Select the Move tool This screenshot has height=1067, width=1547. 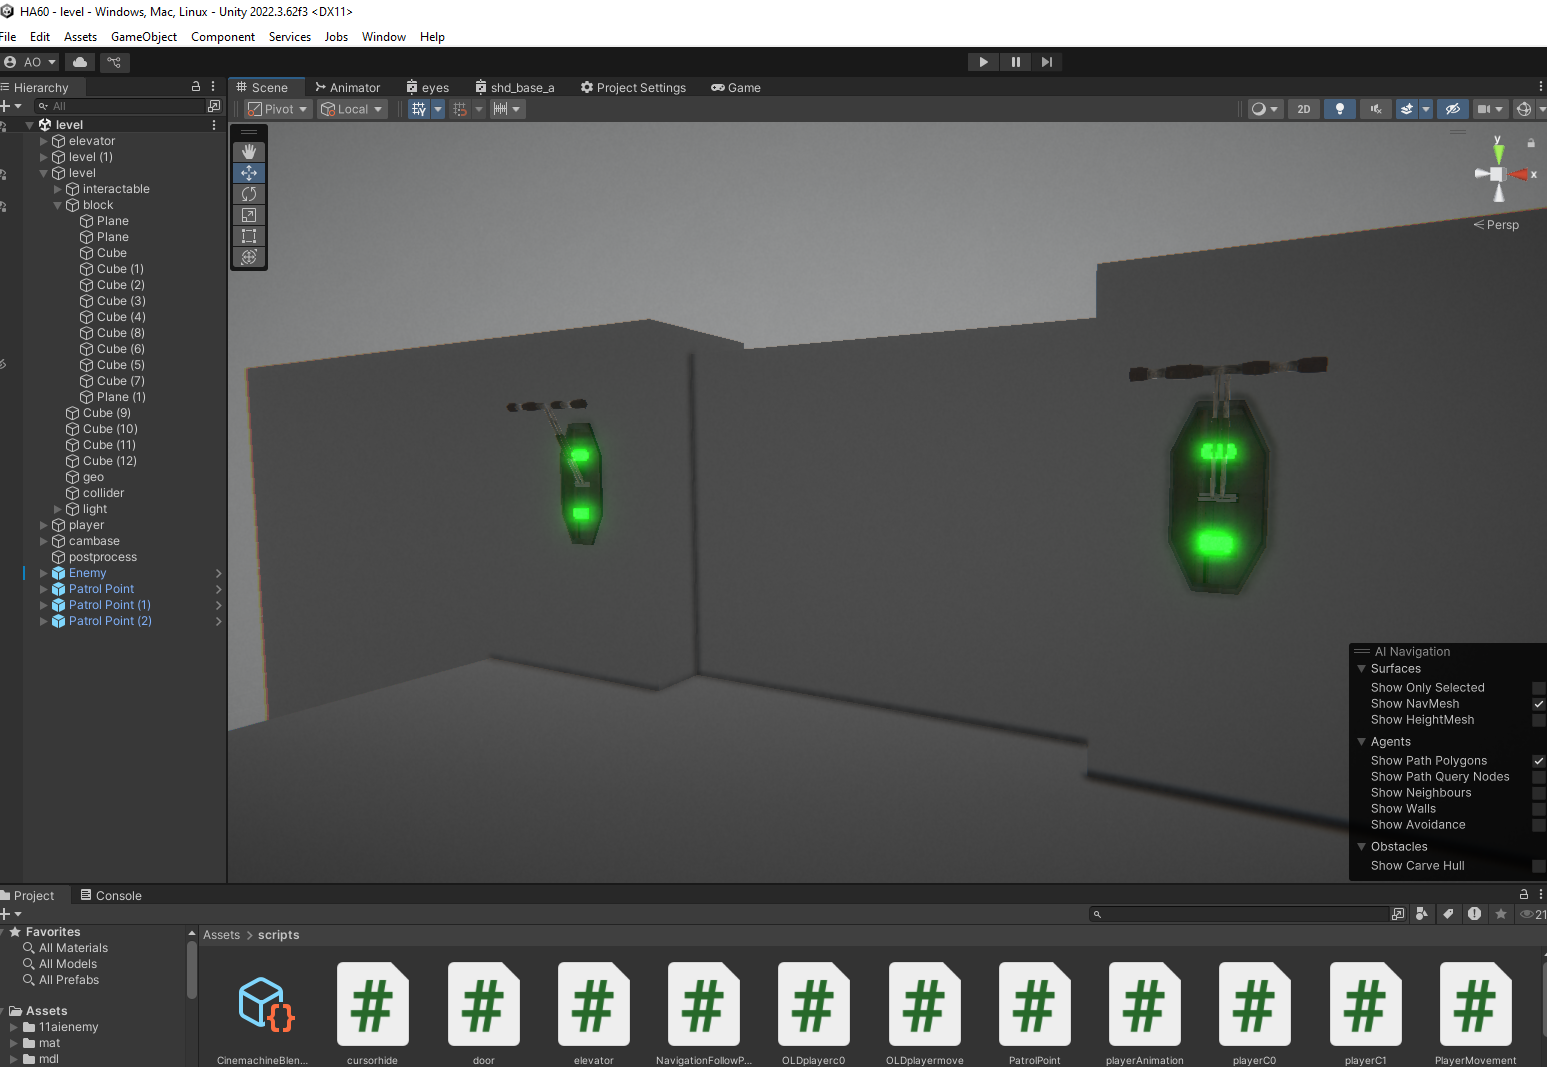pos(249,173)
